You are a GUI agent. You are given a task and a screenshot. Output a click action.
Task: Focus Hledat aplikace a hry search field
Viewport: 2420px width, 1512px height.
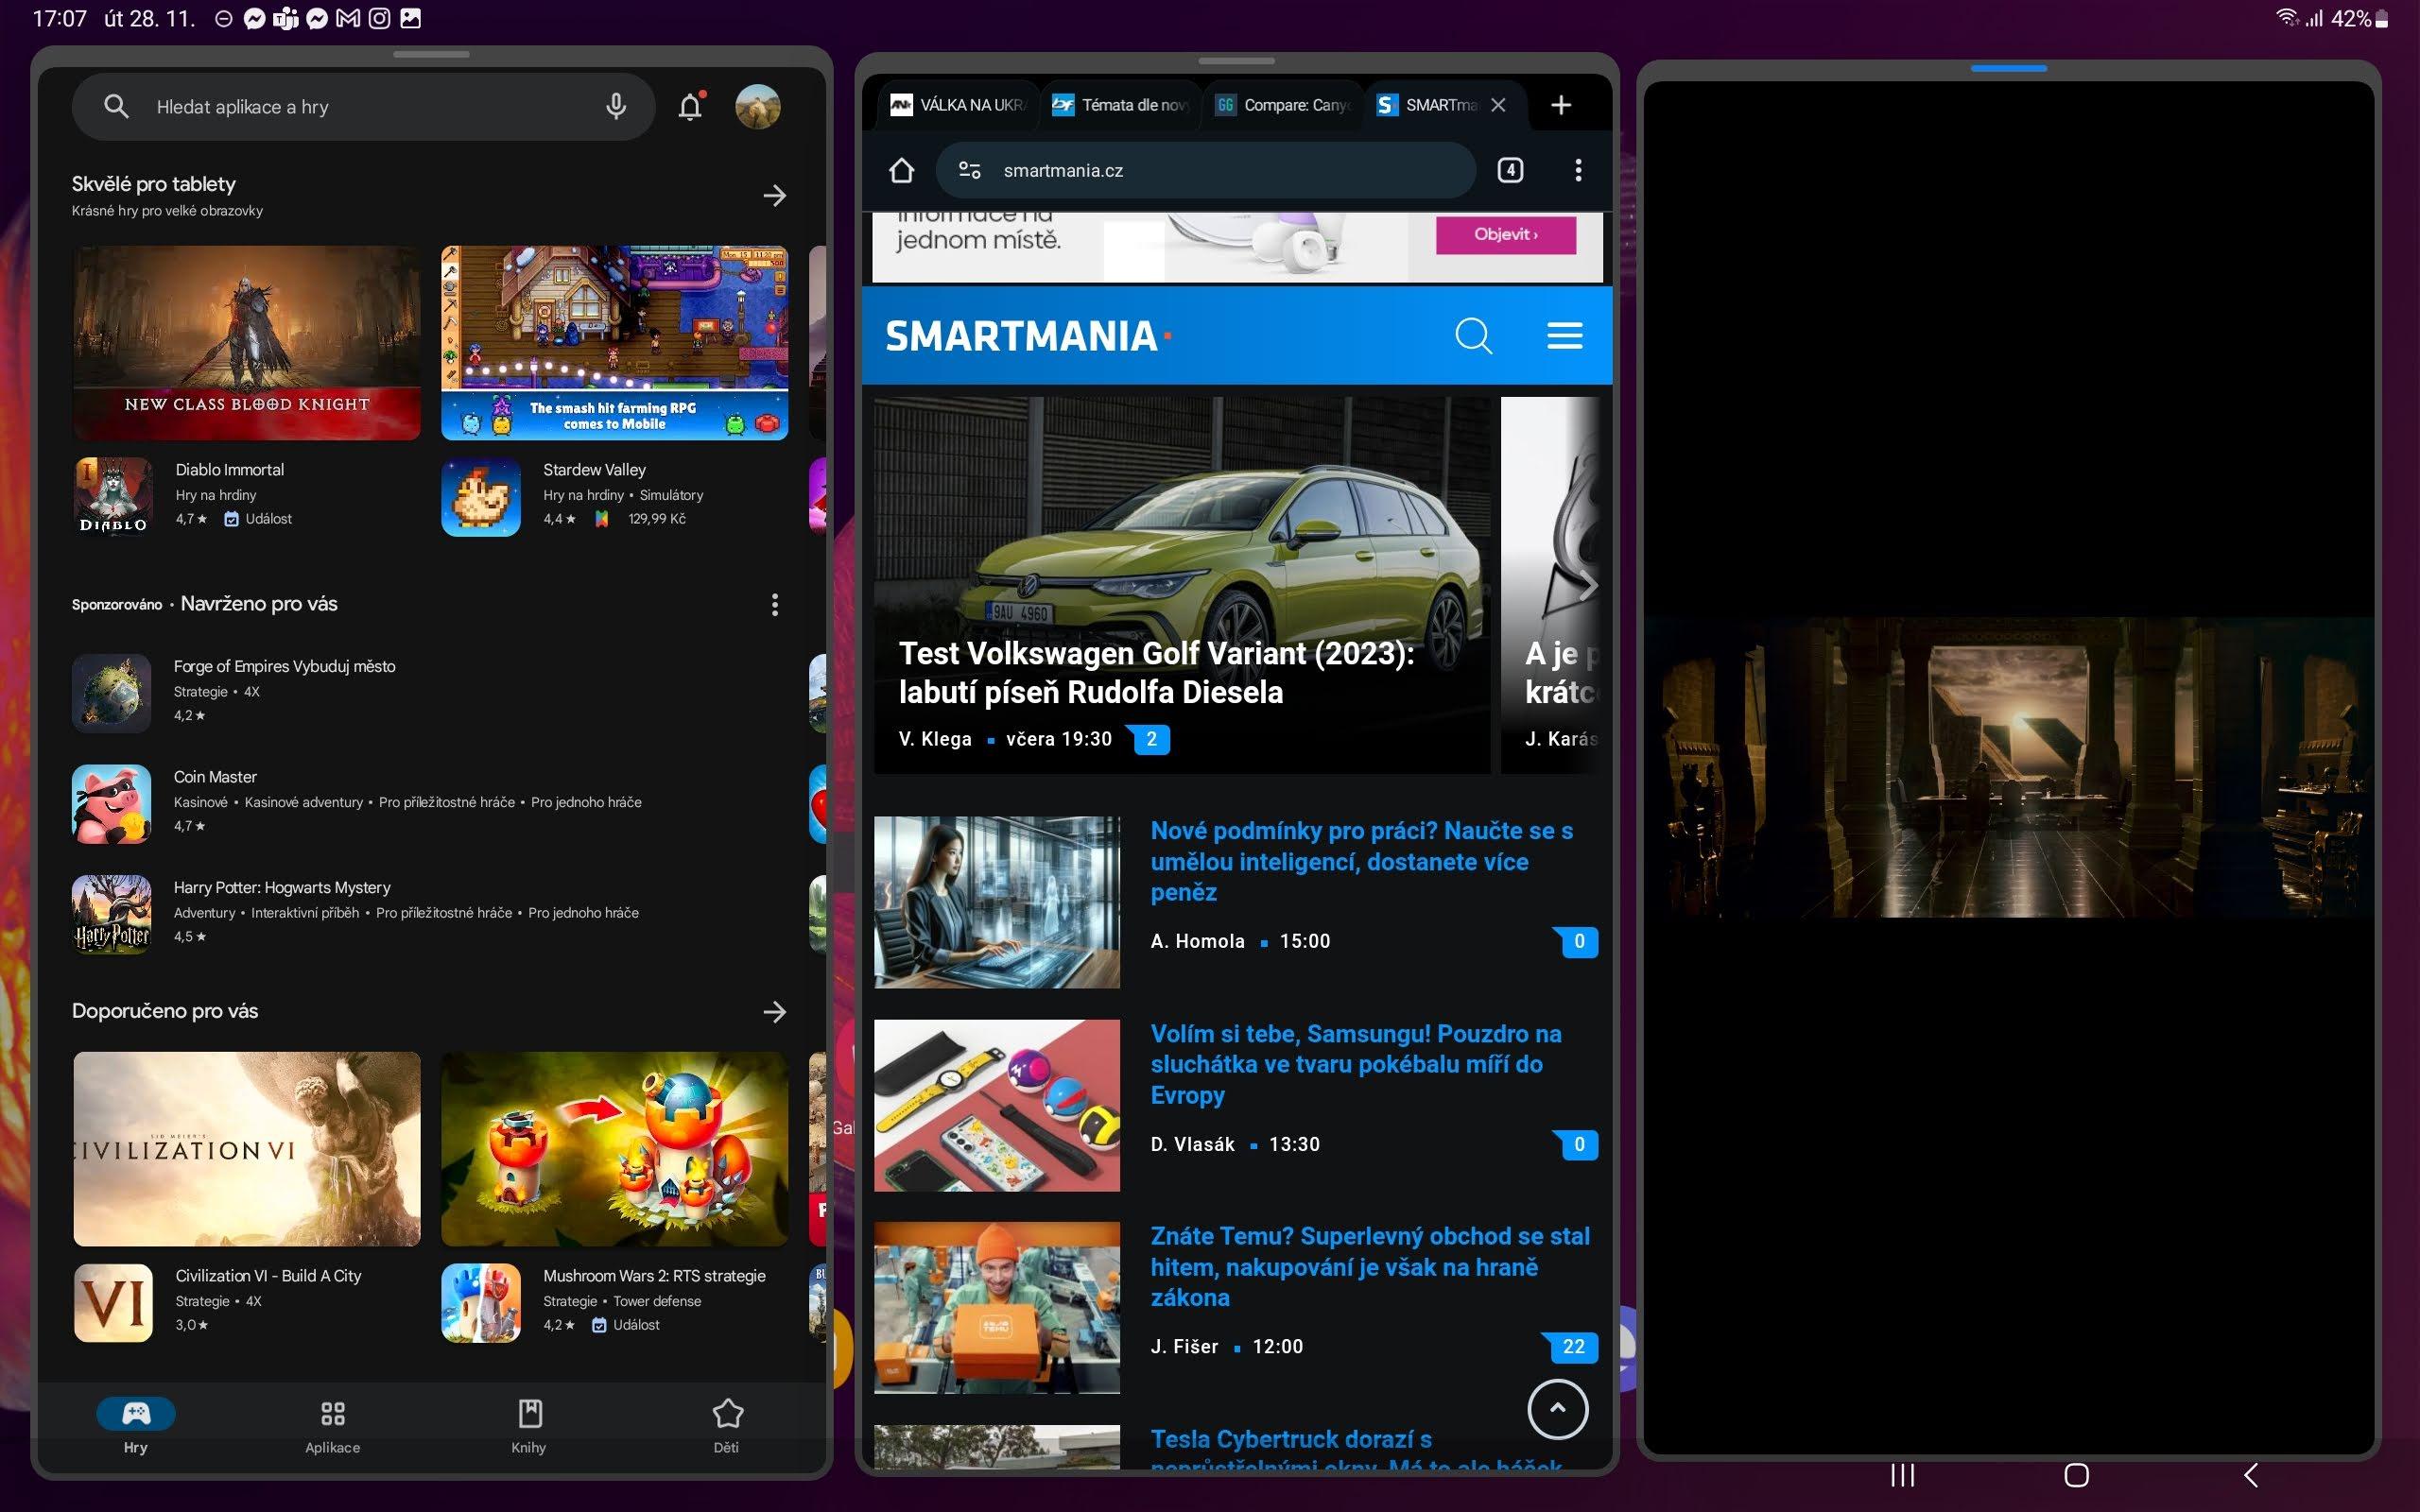363,106
